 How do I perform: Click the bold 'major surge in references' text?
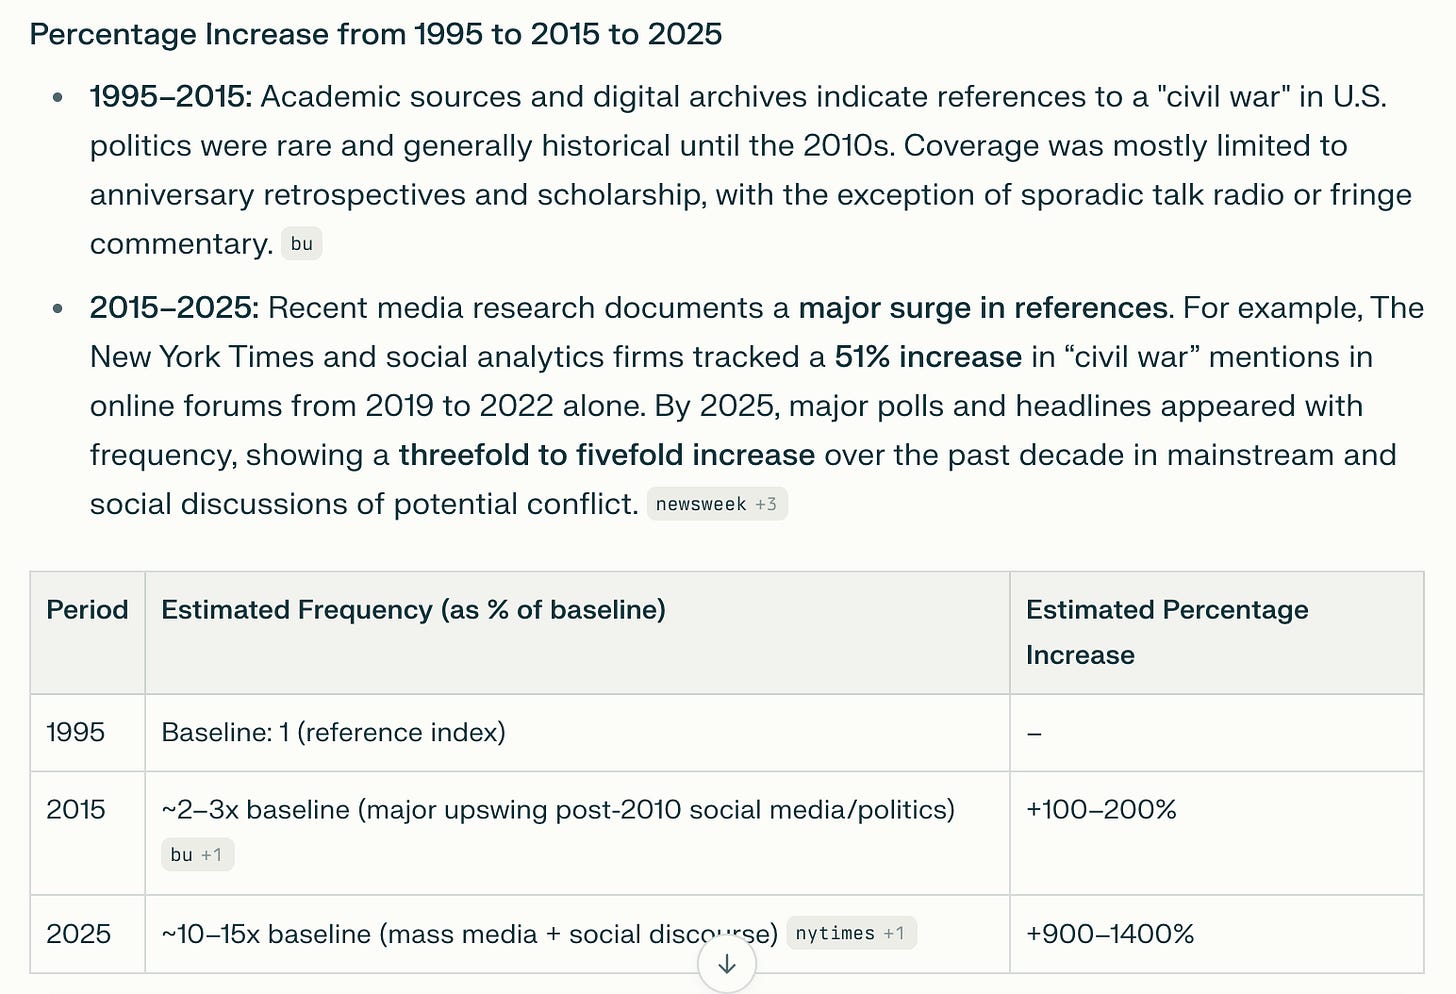[x=983, y=308]
